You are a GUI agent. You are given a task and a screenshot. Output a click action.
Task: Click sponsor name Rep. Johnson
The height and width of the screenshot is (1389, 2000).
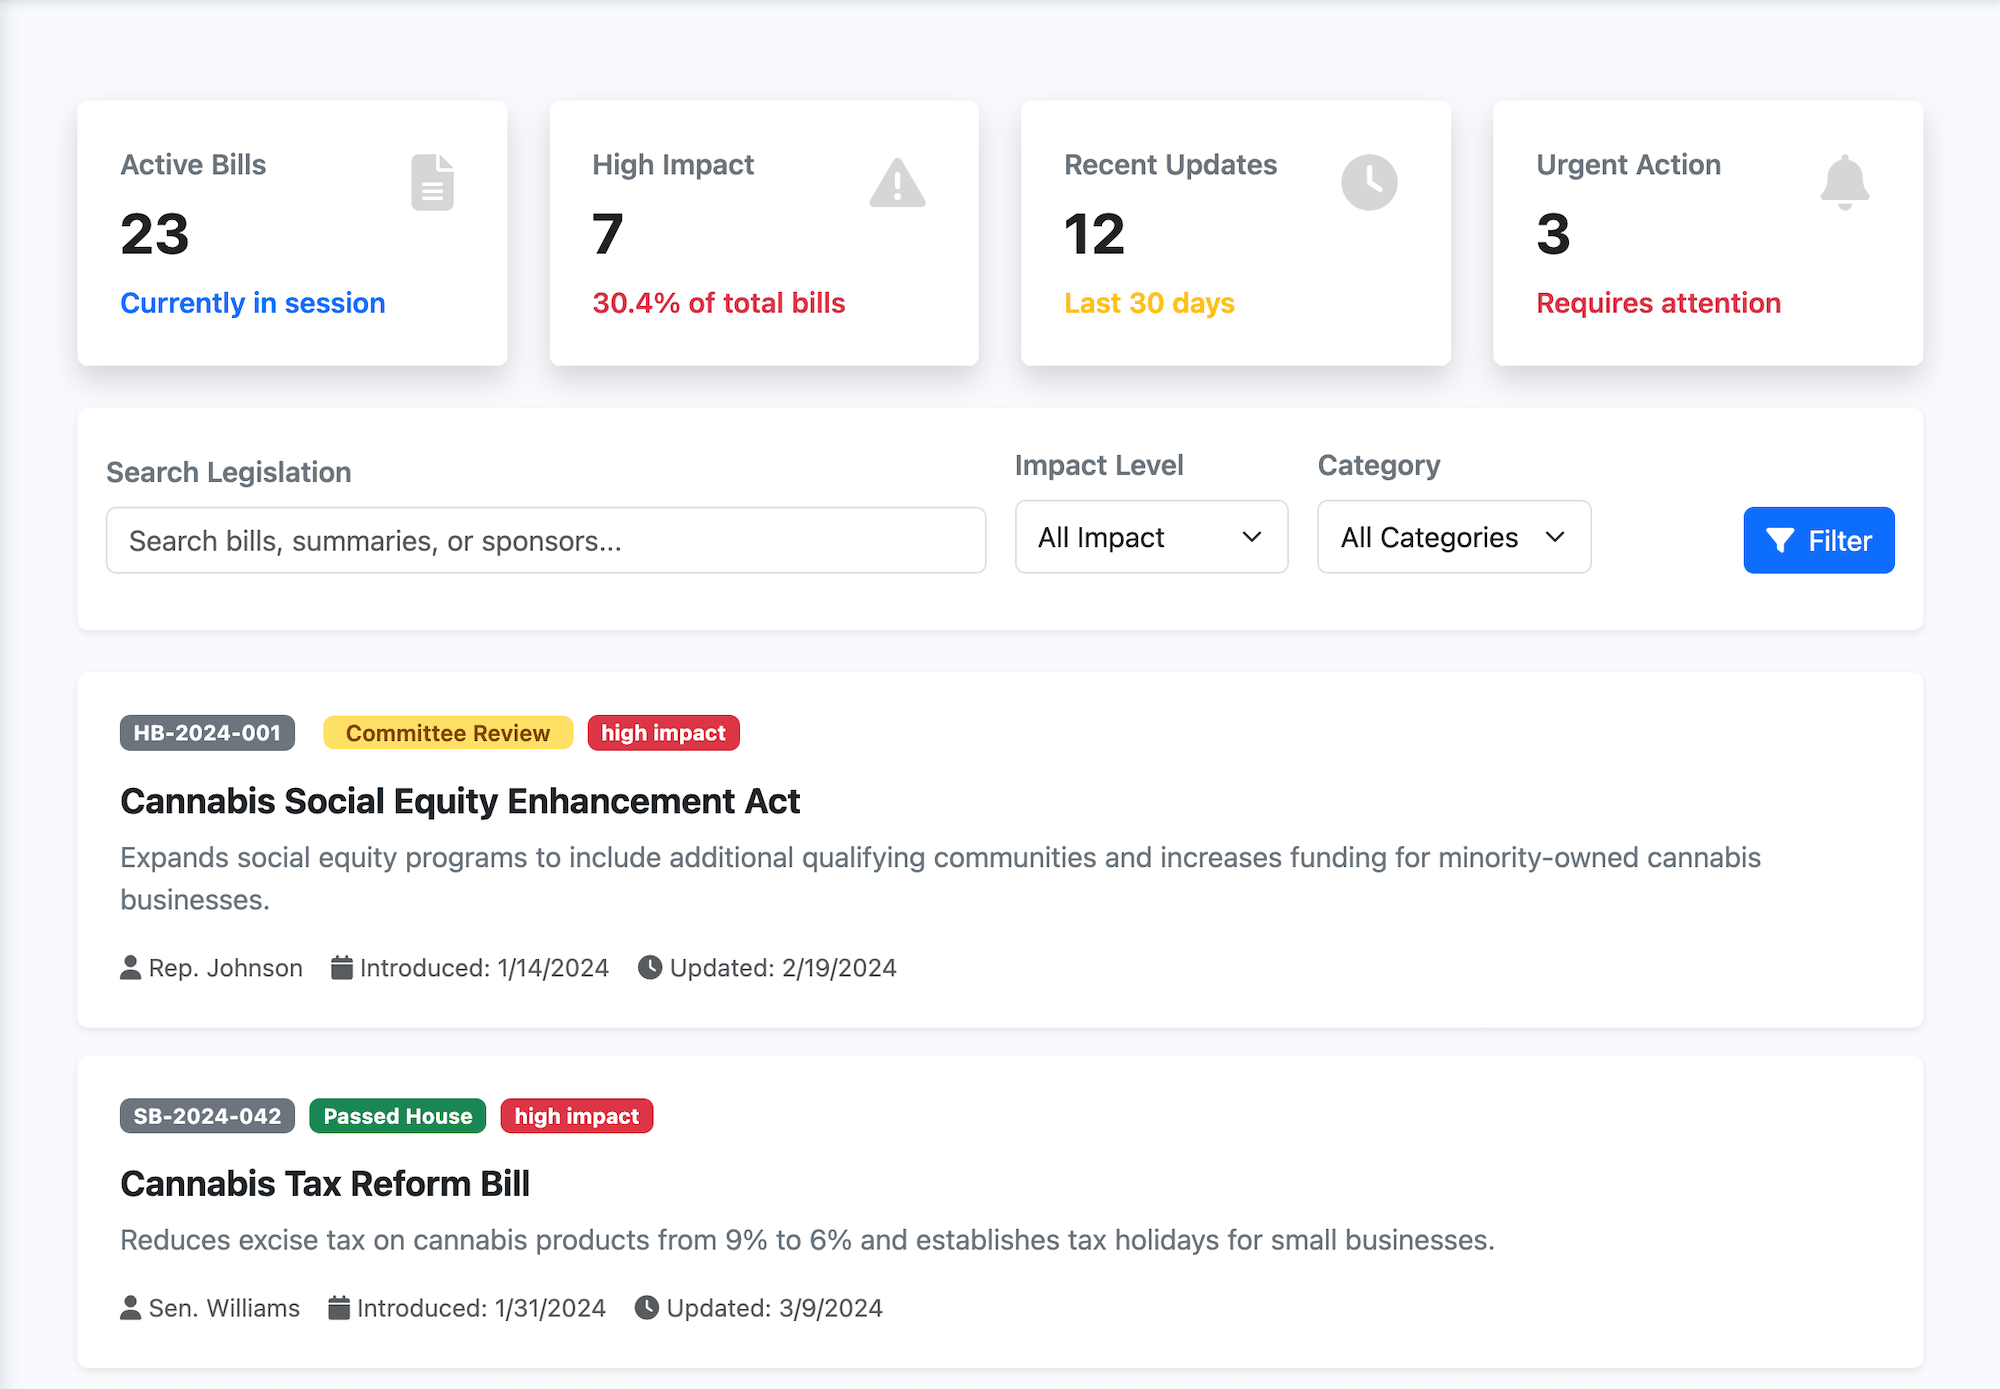[x=226, y=968]
